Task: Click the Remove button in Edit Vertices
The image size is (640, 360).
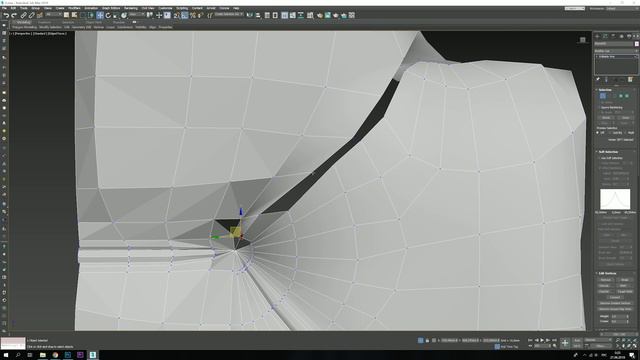Action: (606, 280)
